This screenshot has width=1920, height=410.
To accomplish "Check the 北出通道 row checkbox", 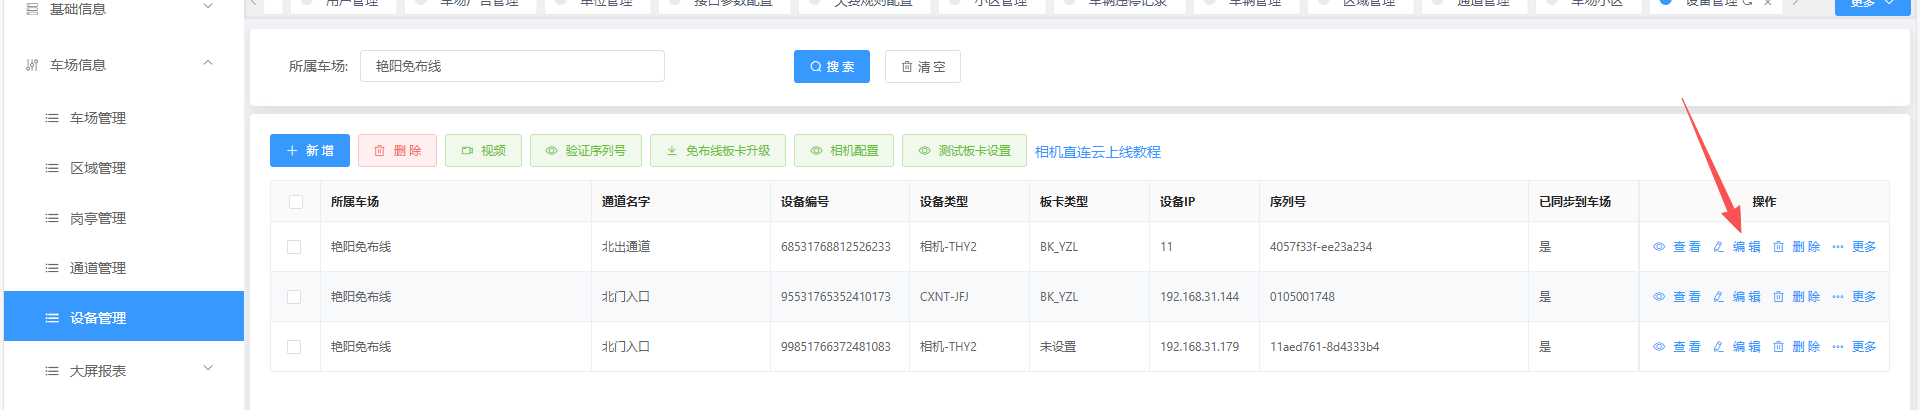I will coord(294,247).
